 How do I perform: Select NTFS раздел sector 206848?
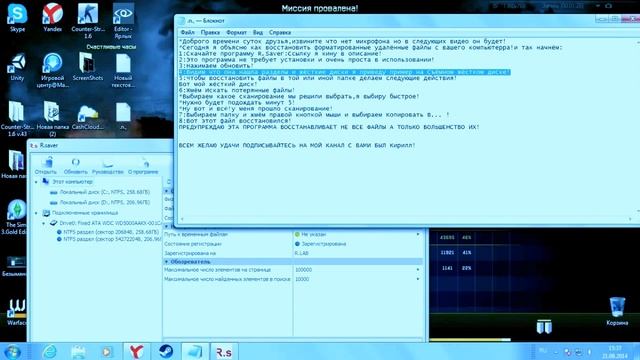(x=108, y=231)
